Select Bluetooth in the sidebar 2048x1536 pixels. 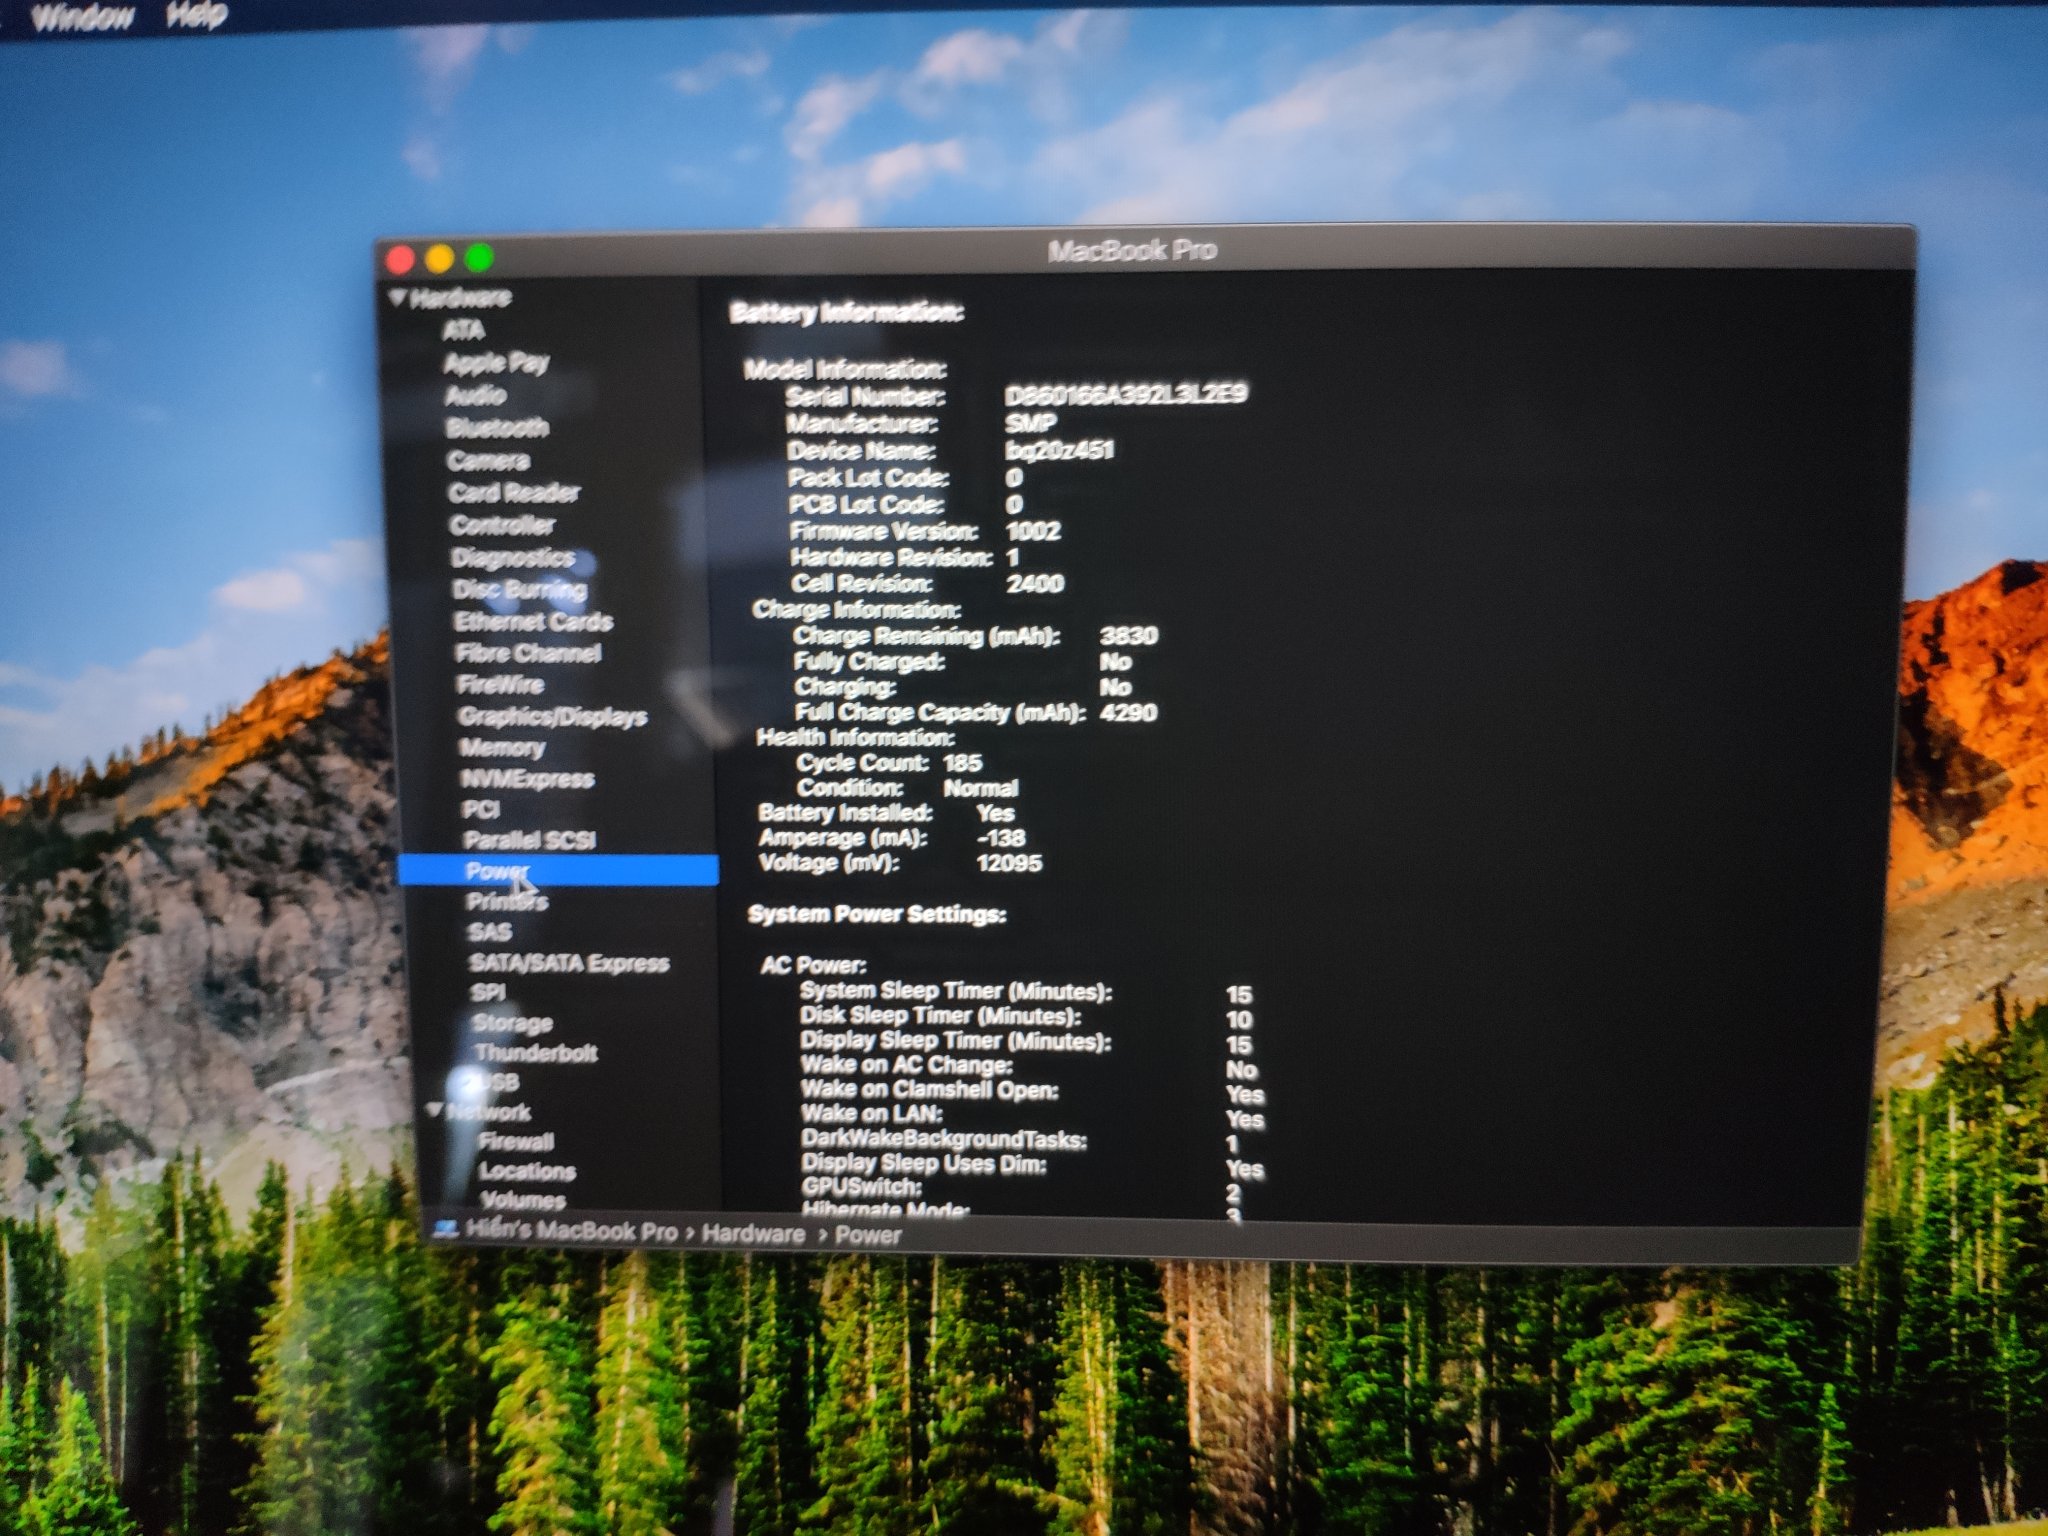point(497,428)
